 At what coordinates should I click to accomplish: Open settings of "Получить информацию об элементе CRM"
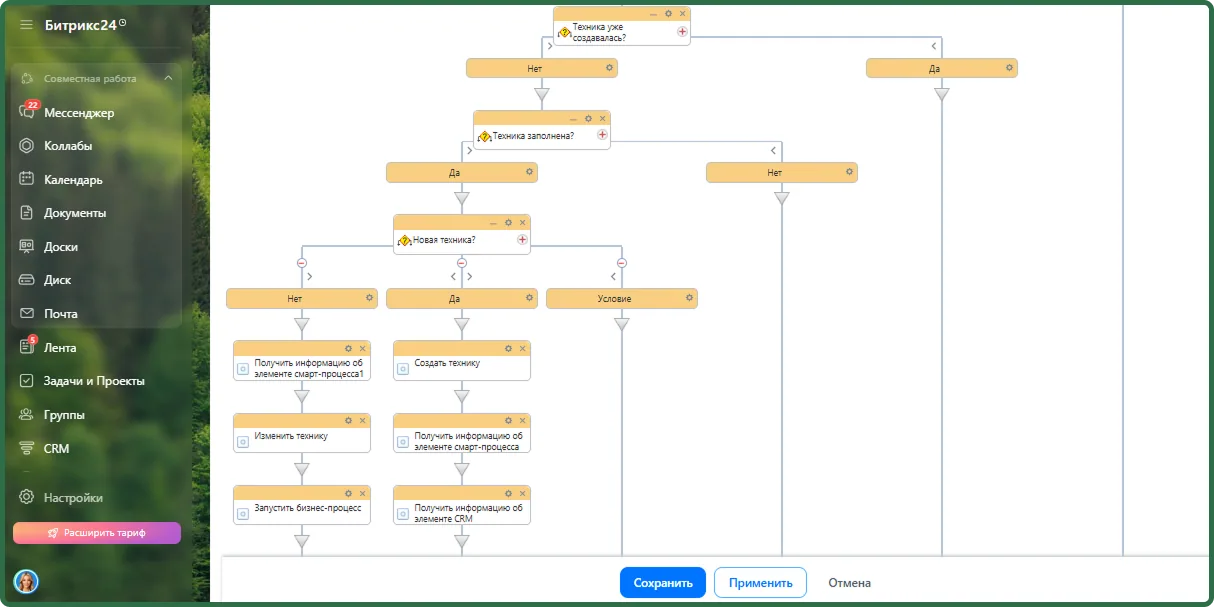[x=508, y=493]
